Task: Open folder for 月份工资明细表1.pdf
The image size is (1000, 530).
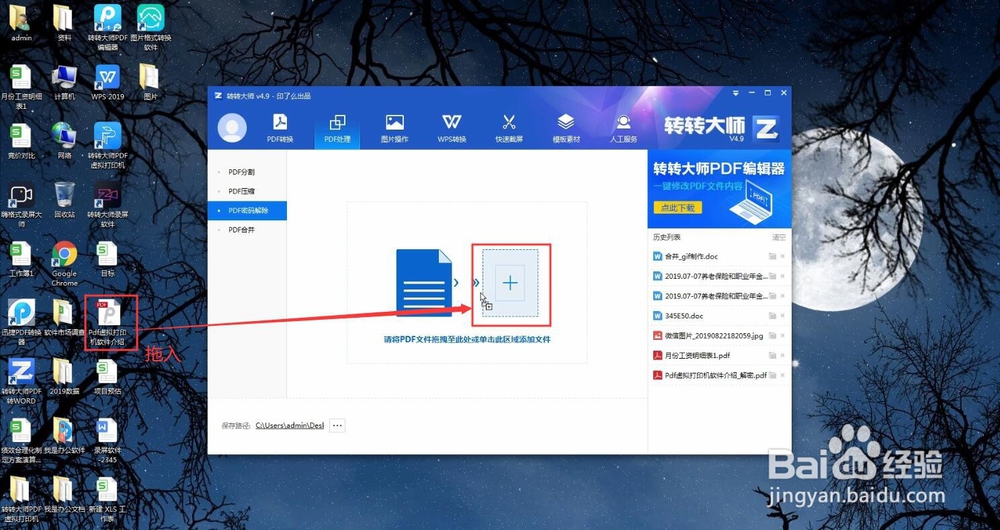Action: tap(772, 355)
